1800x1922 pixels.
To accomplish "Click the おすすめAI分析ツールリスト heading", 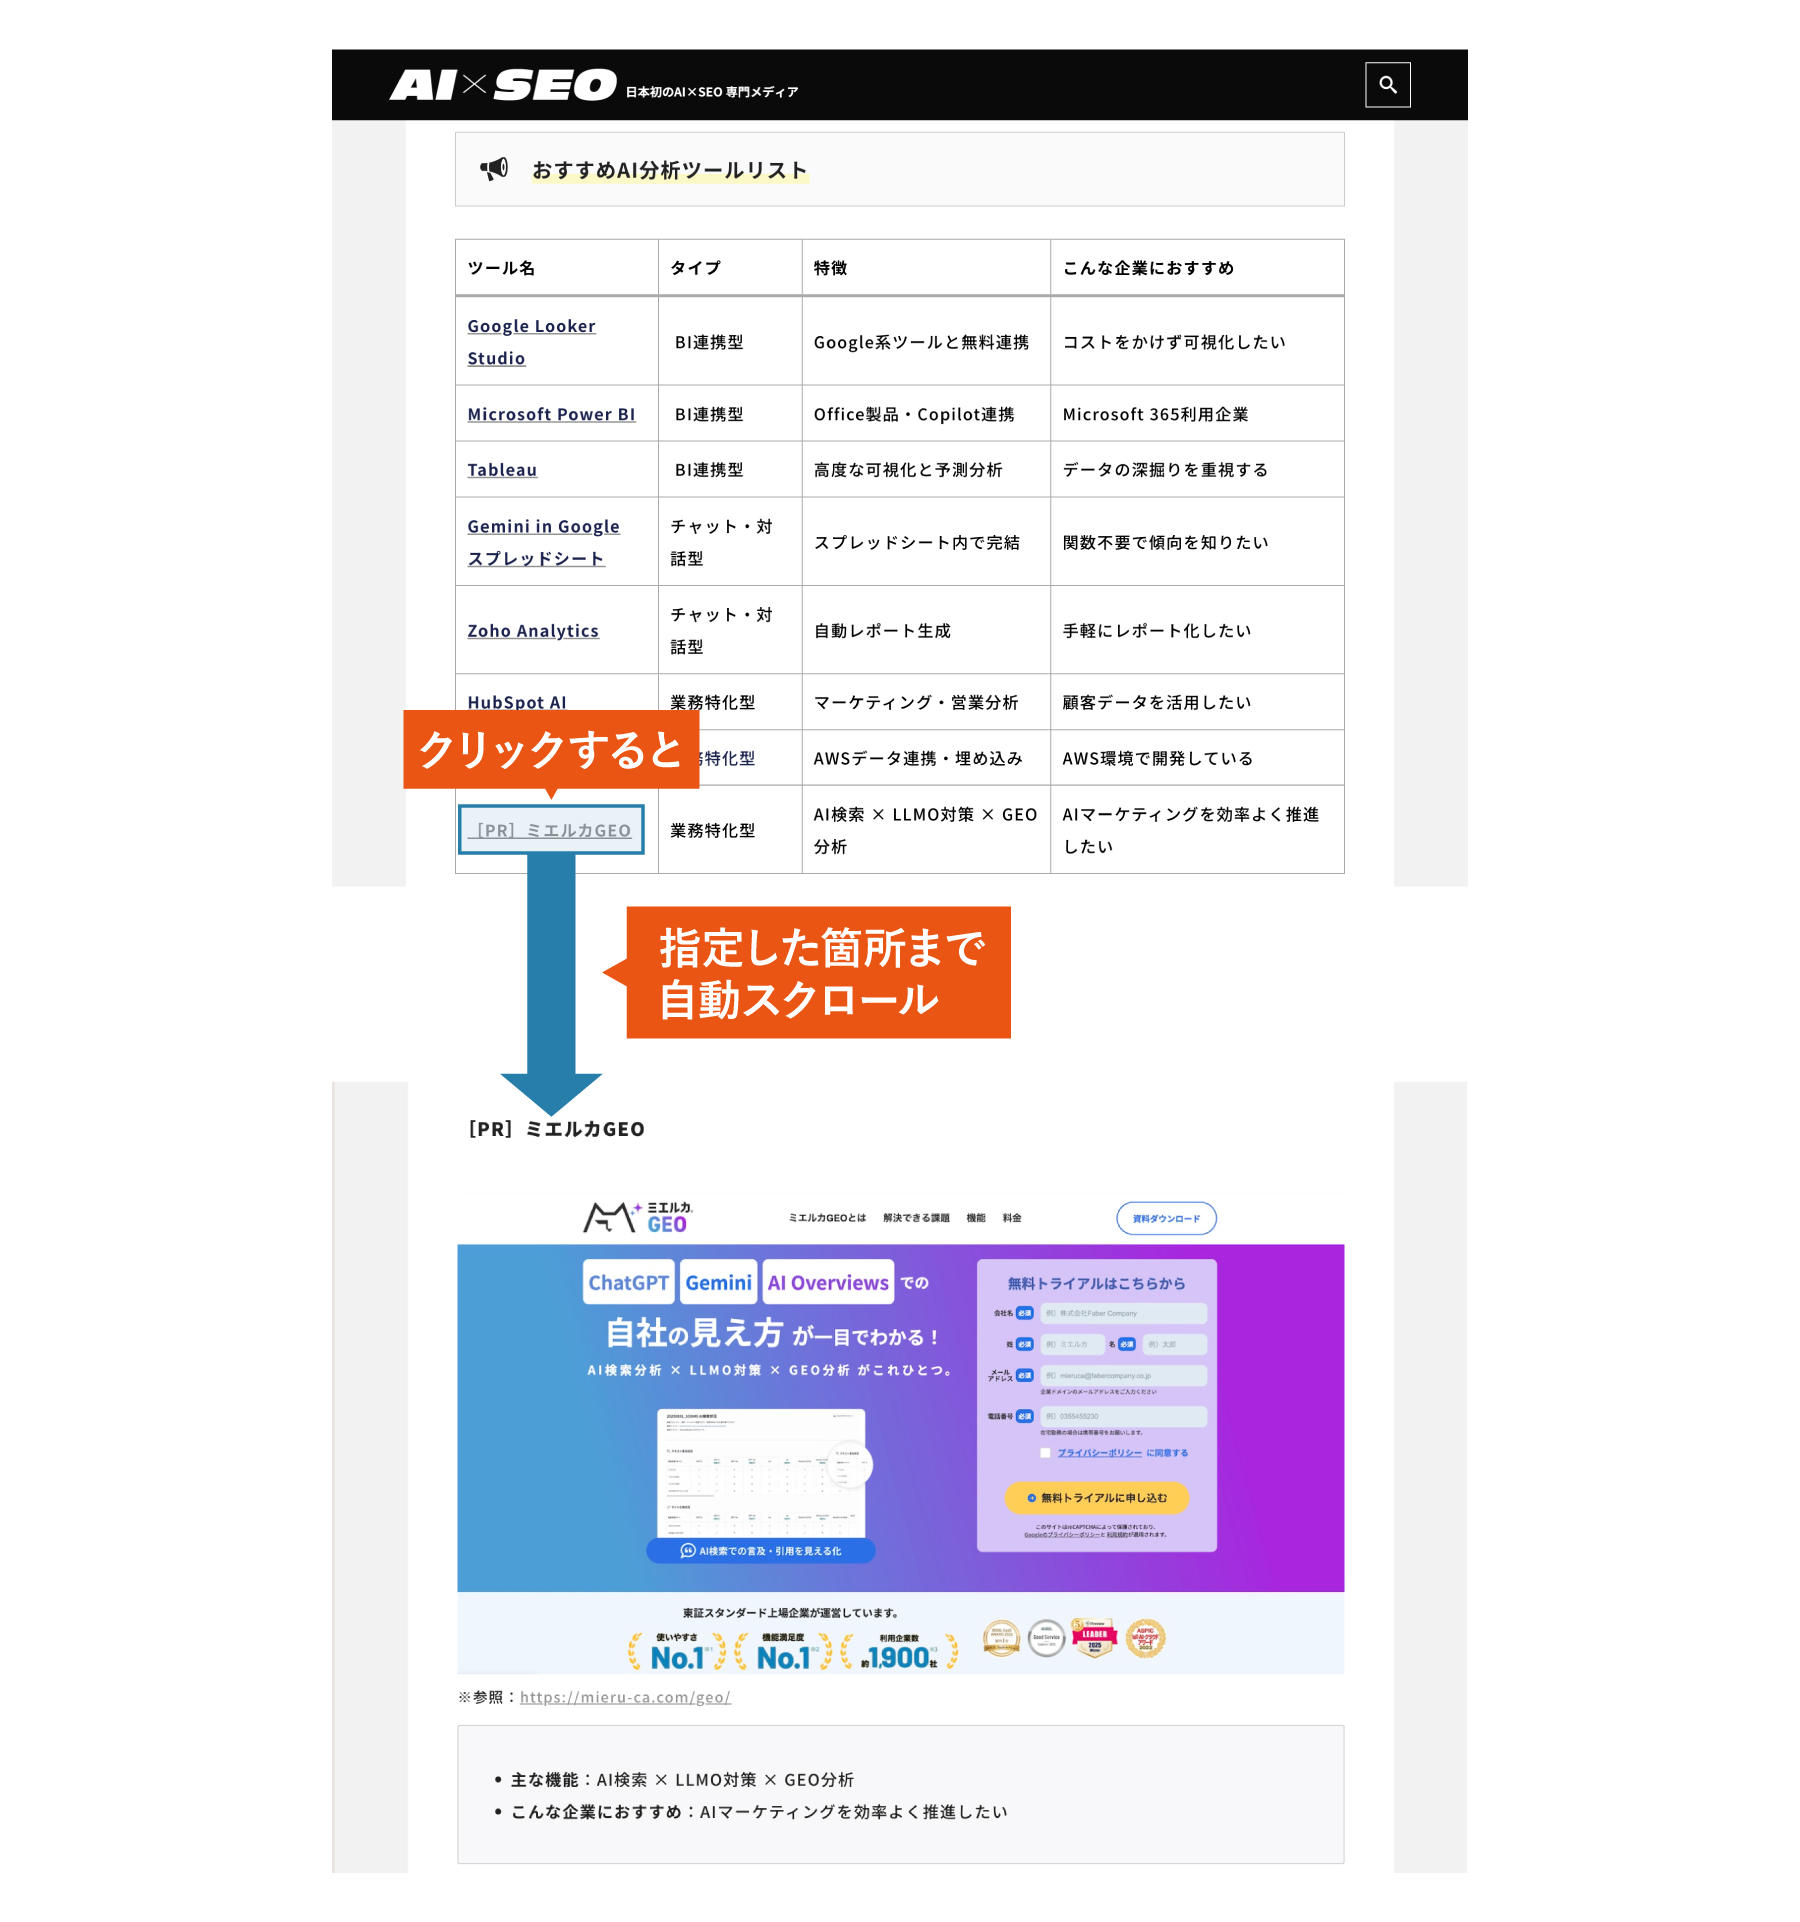I will 669,170.
